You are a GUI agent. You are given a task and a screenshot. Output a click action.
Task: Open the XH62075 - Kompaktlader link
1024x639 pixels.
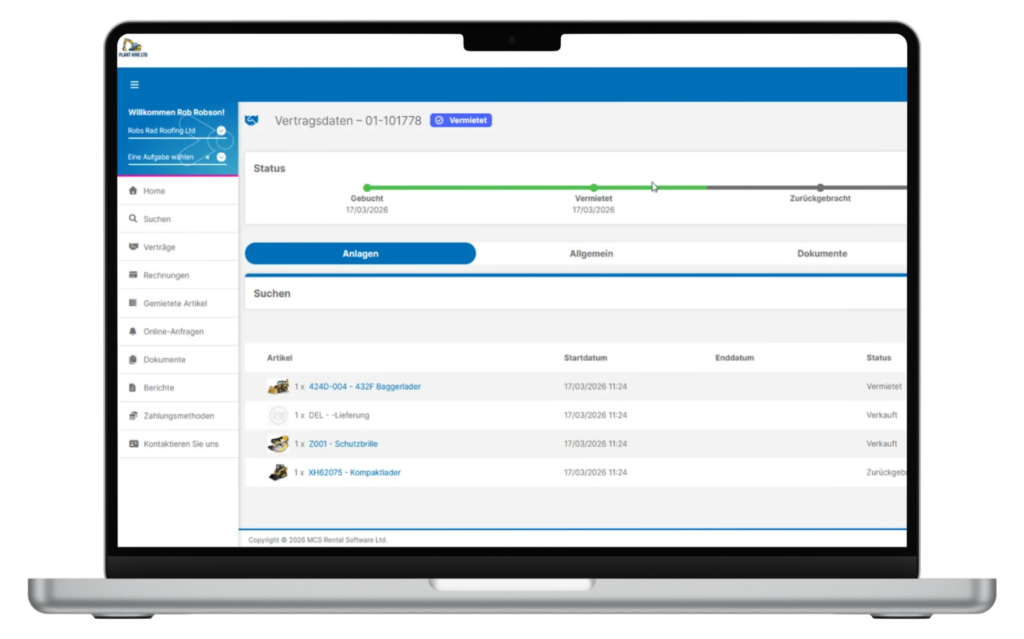(x=354, y=472)
